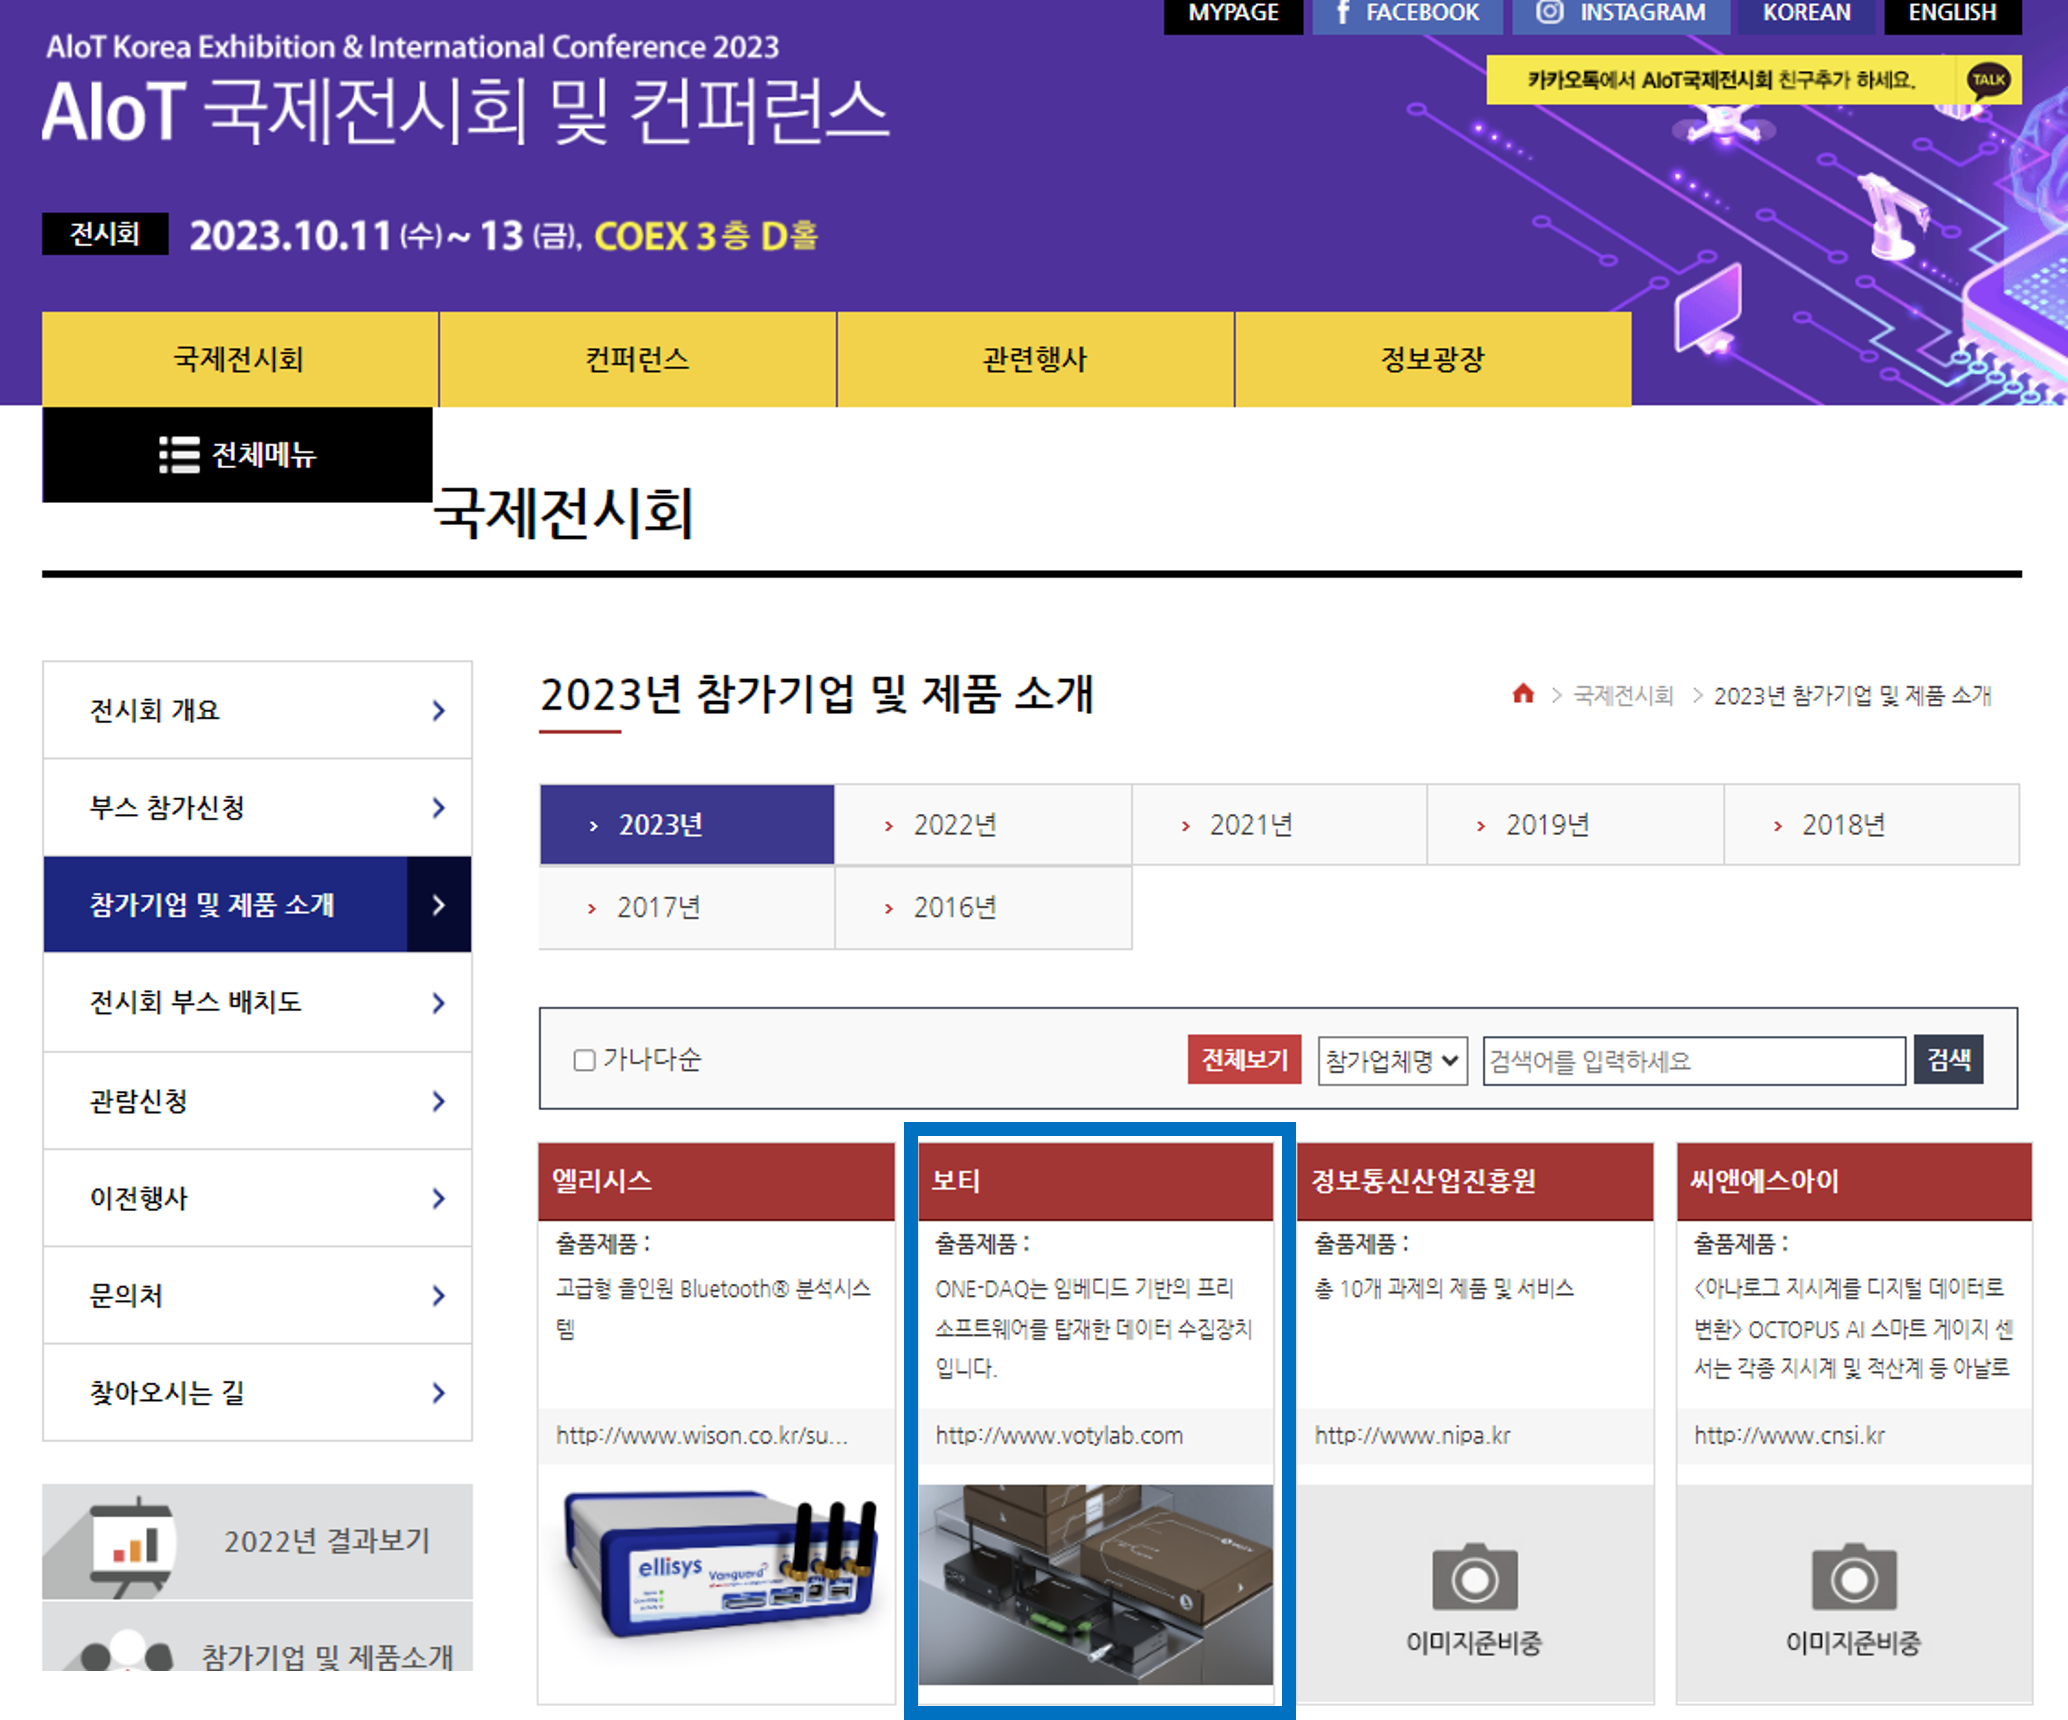Viewport: 2068px width, 1720px height.
Task: Click the ellisys analyzer product image
Action: coord(720,1565)
